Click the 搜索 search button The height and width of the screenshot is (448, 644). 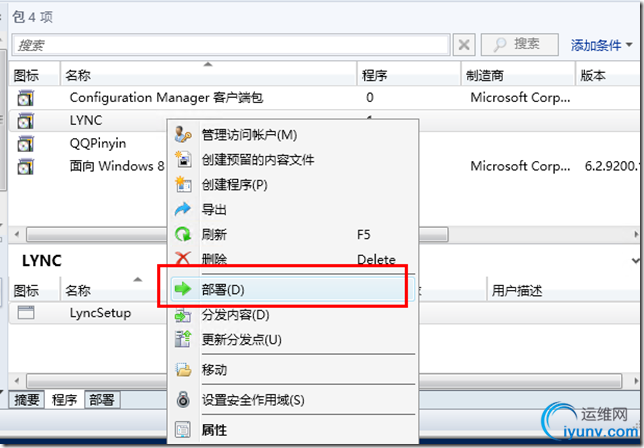click(x=520, y=44)
